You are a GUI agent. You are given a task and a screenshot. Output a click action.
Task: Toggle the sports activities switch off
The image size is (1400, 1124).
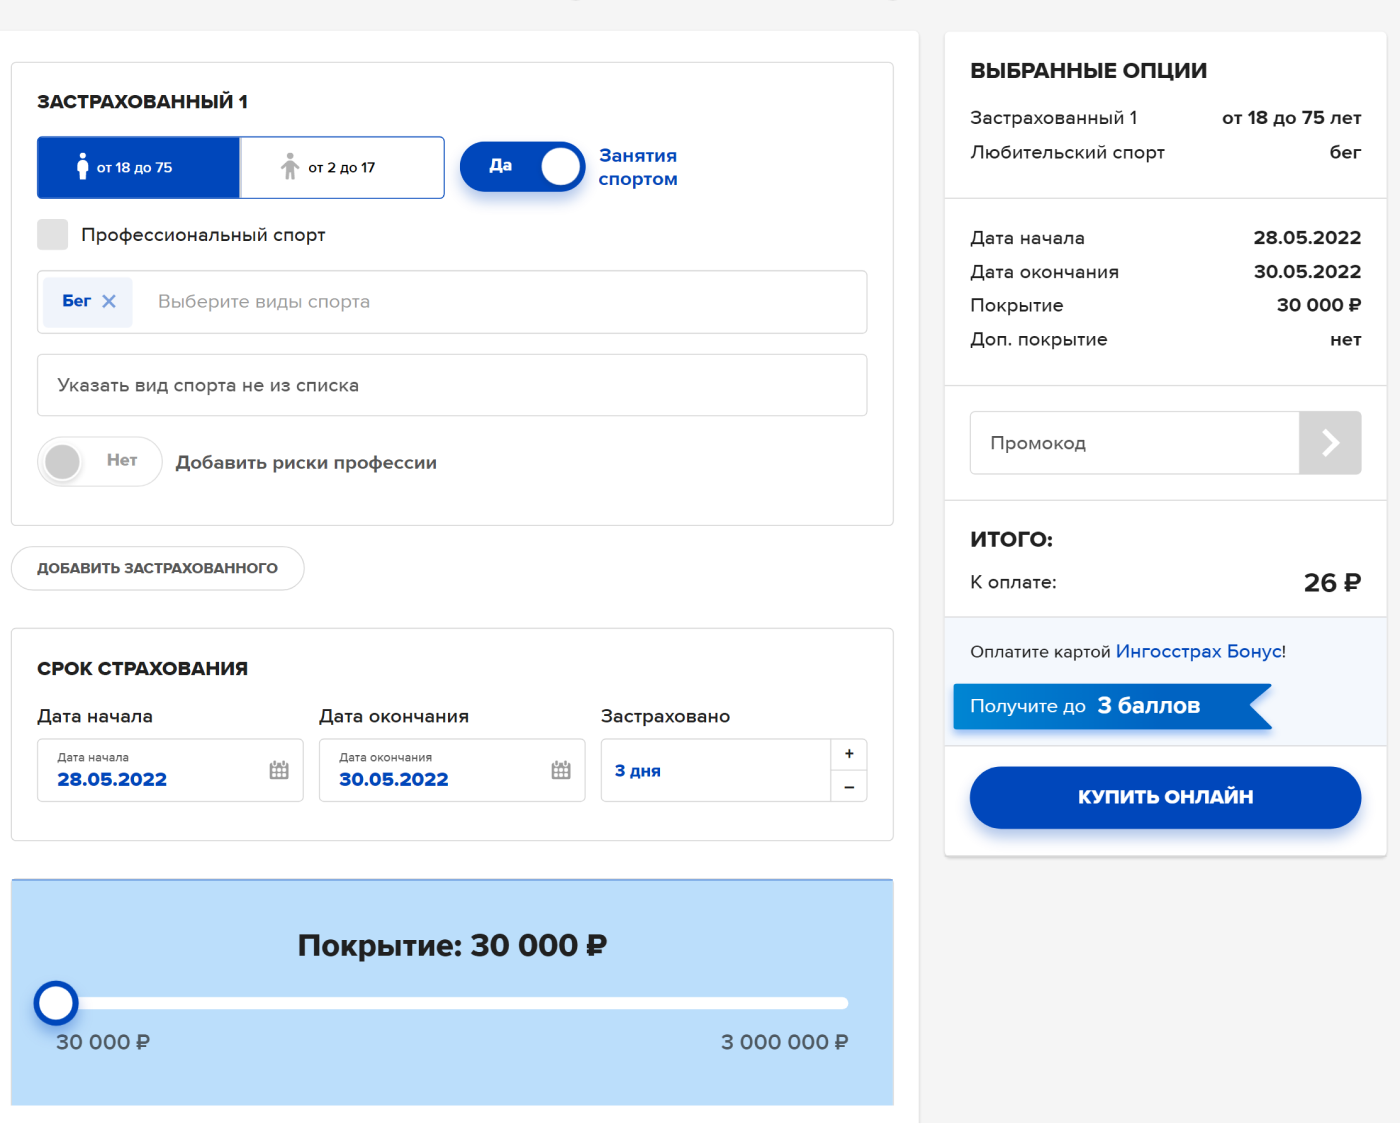coord(522,166)
